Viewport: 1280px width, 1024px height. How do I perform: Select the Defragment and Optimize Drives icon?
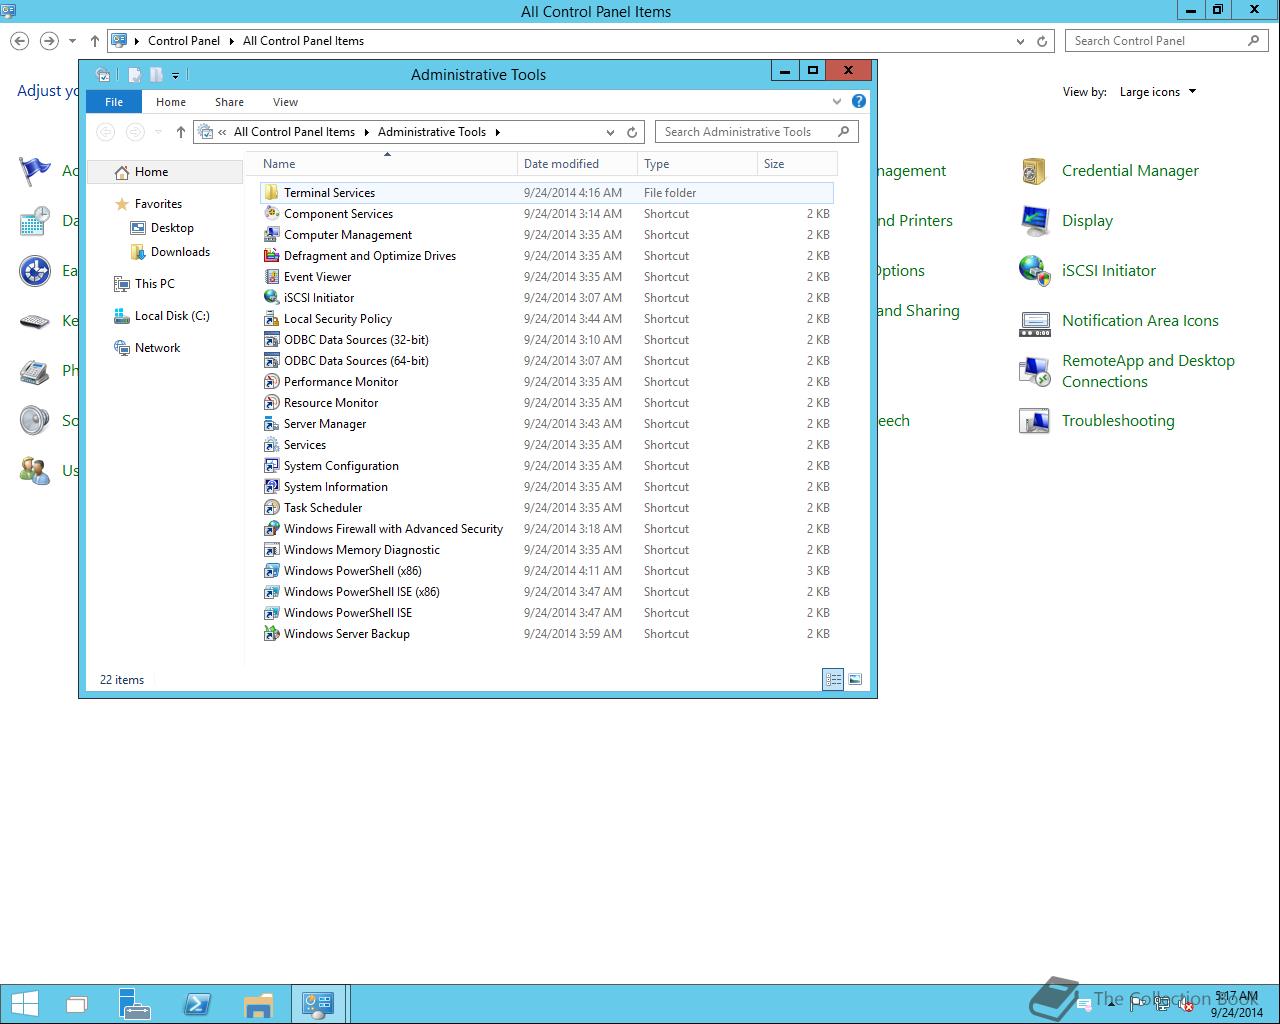[271, 255]
